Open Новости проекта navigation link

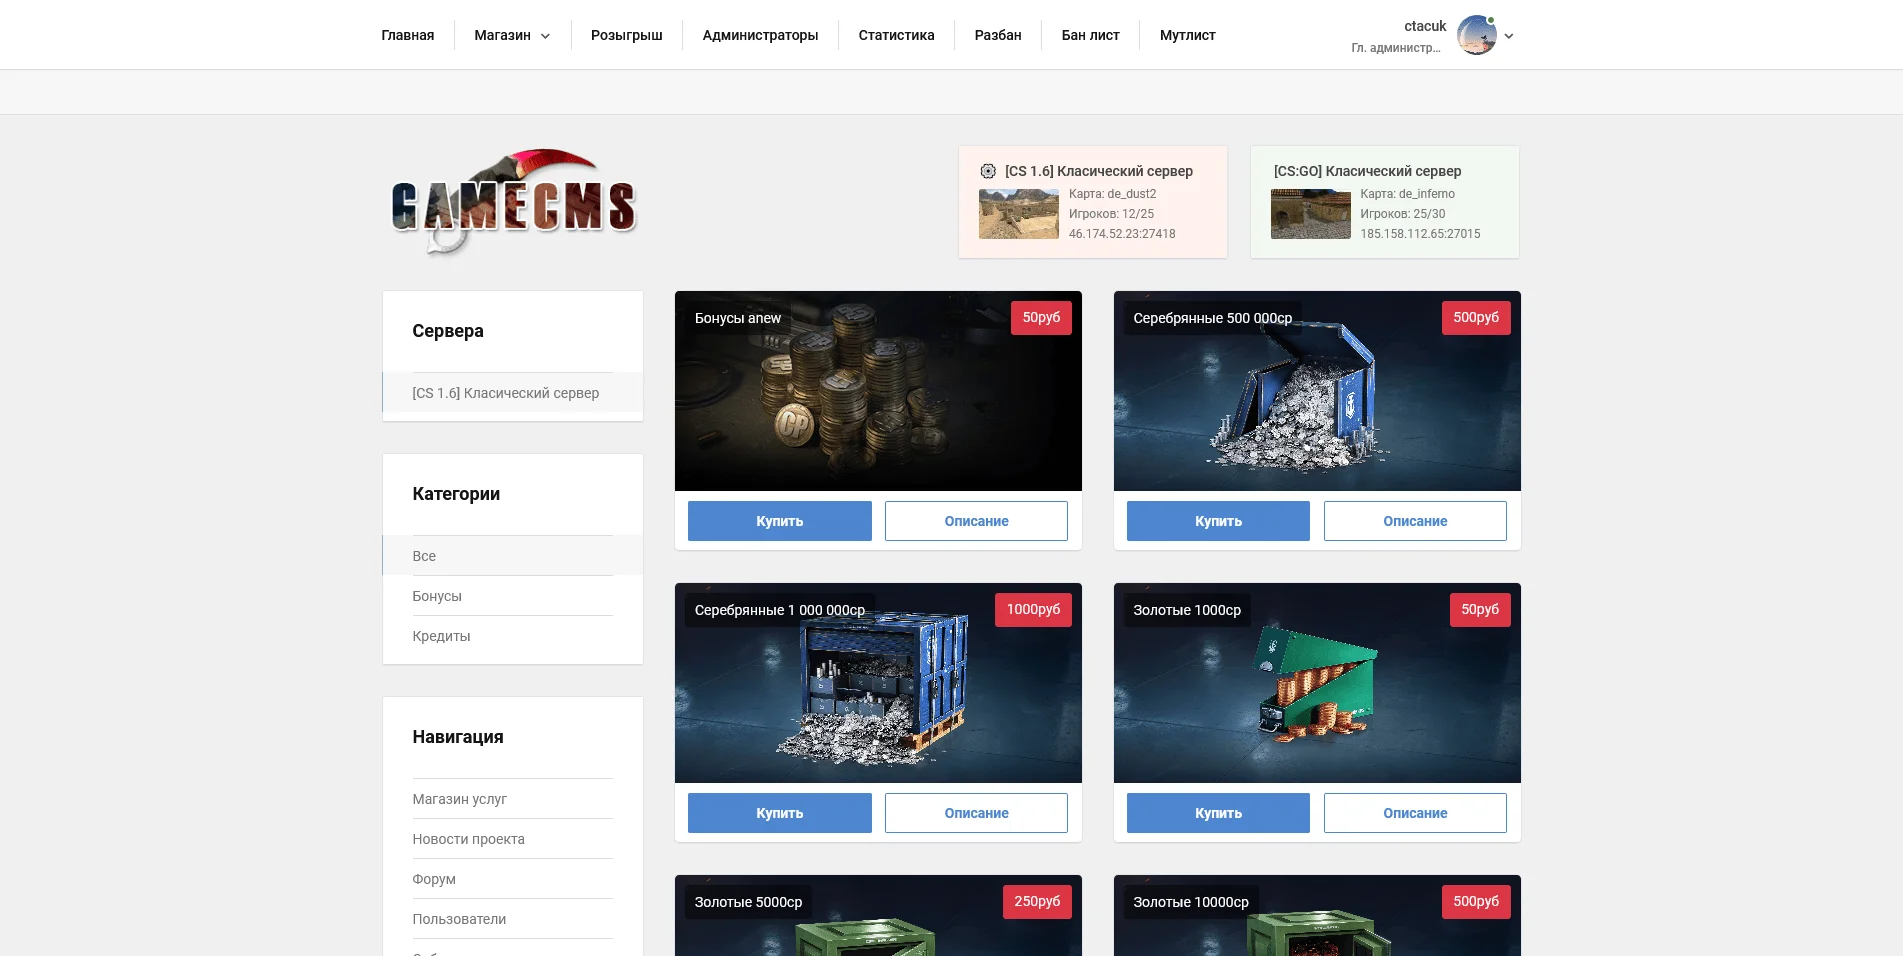tap(468, 839)
